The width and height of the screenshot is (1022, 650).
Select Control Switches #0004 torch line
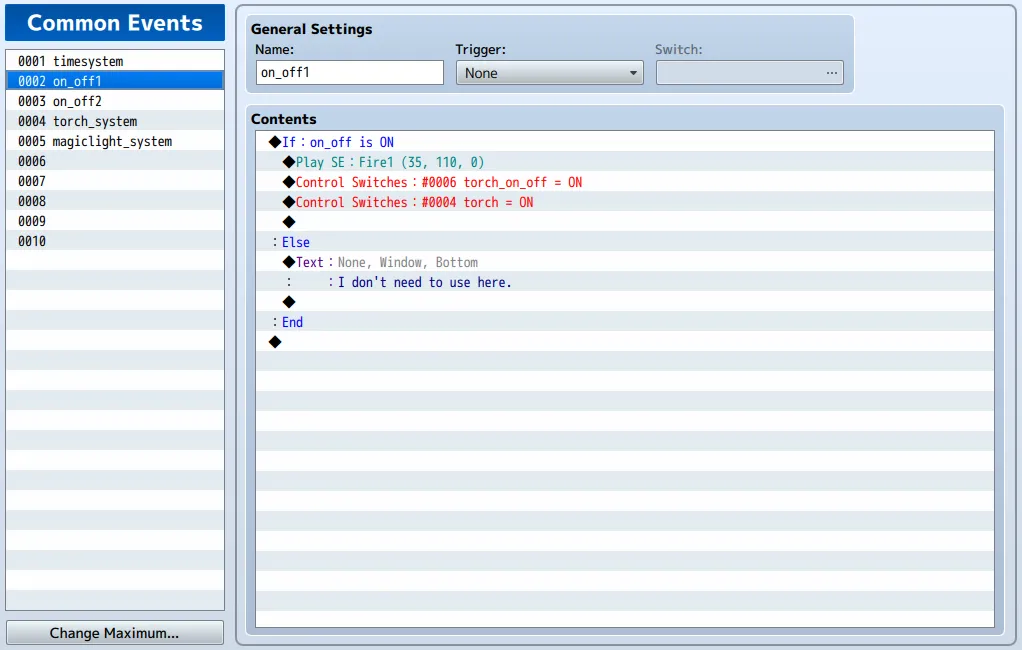point(624,202)
